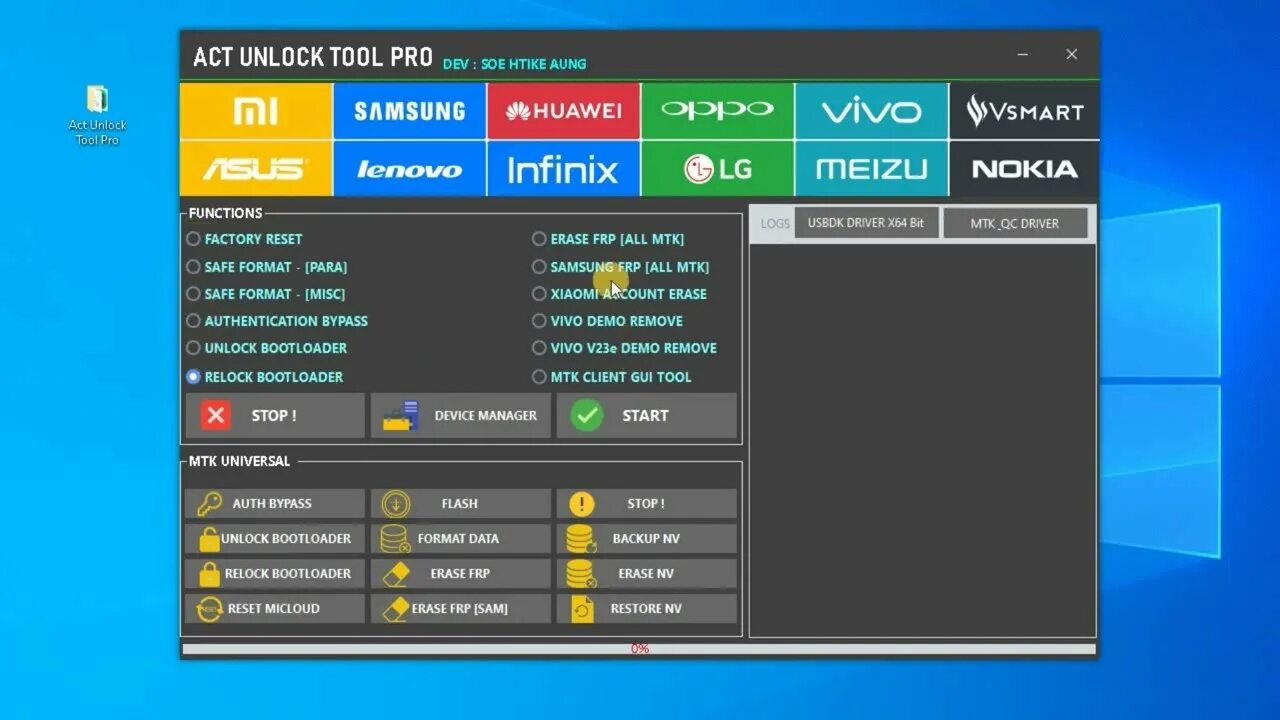Minimize the ACT Unlock Tool window
Screen dimensions: 1280x720
point(1023,55)
